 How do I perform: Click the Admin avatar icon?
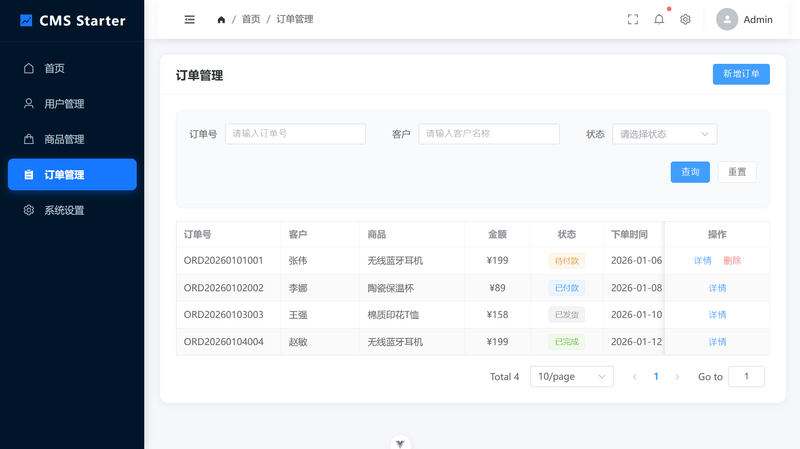(x=727, y=19)
